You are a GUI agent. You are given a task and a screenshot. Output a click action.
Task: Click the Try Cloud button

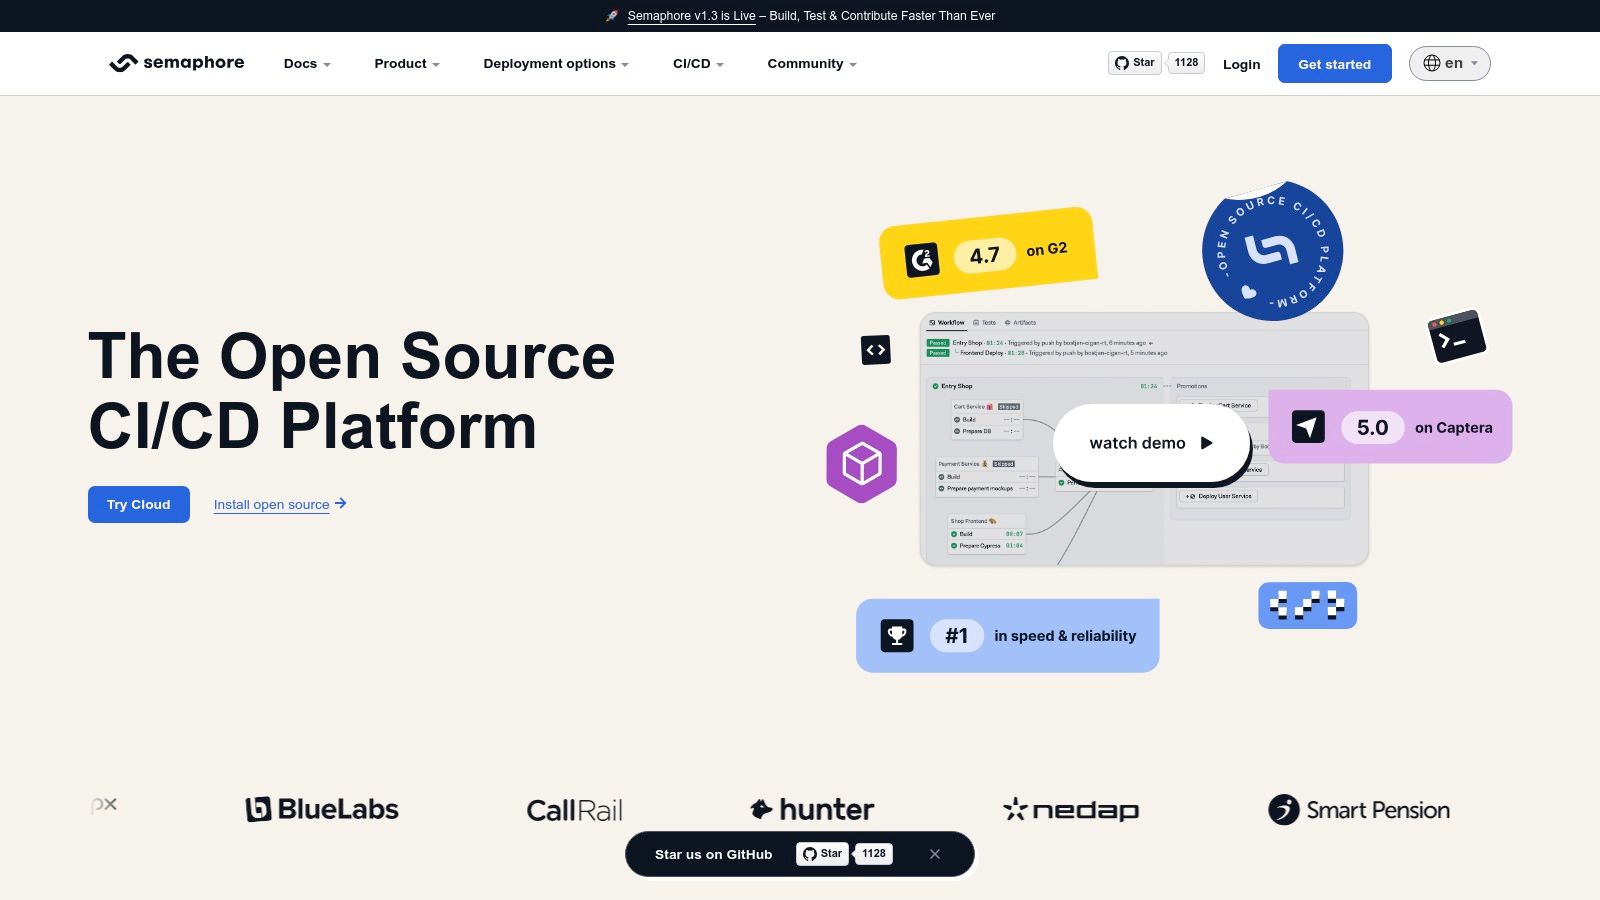139,504
